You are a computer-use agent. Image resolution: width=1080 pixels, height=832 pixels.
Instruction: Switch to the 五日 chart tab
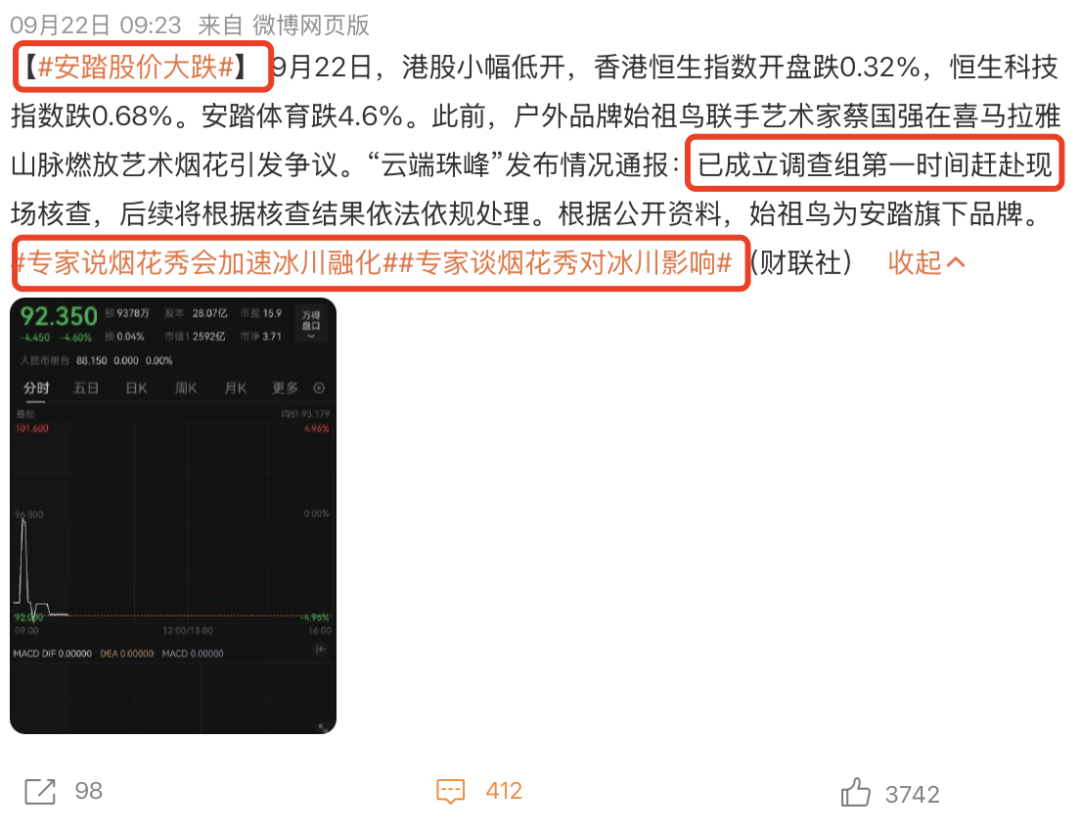[x=86, y=388]
